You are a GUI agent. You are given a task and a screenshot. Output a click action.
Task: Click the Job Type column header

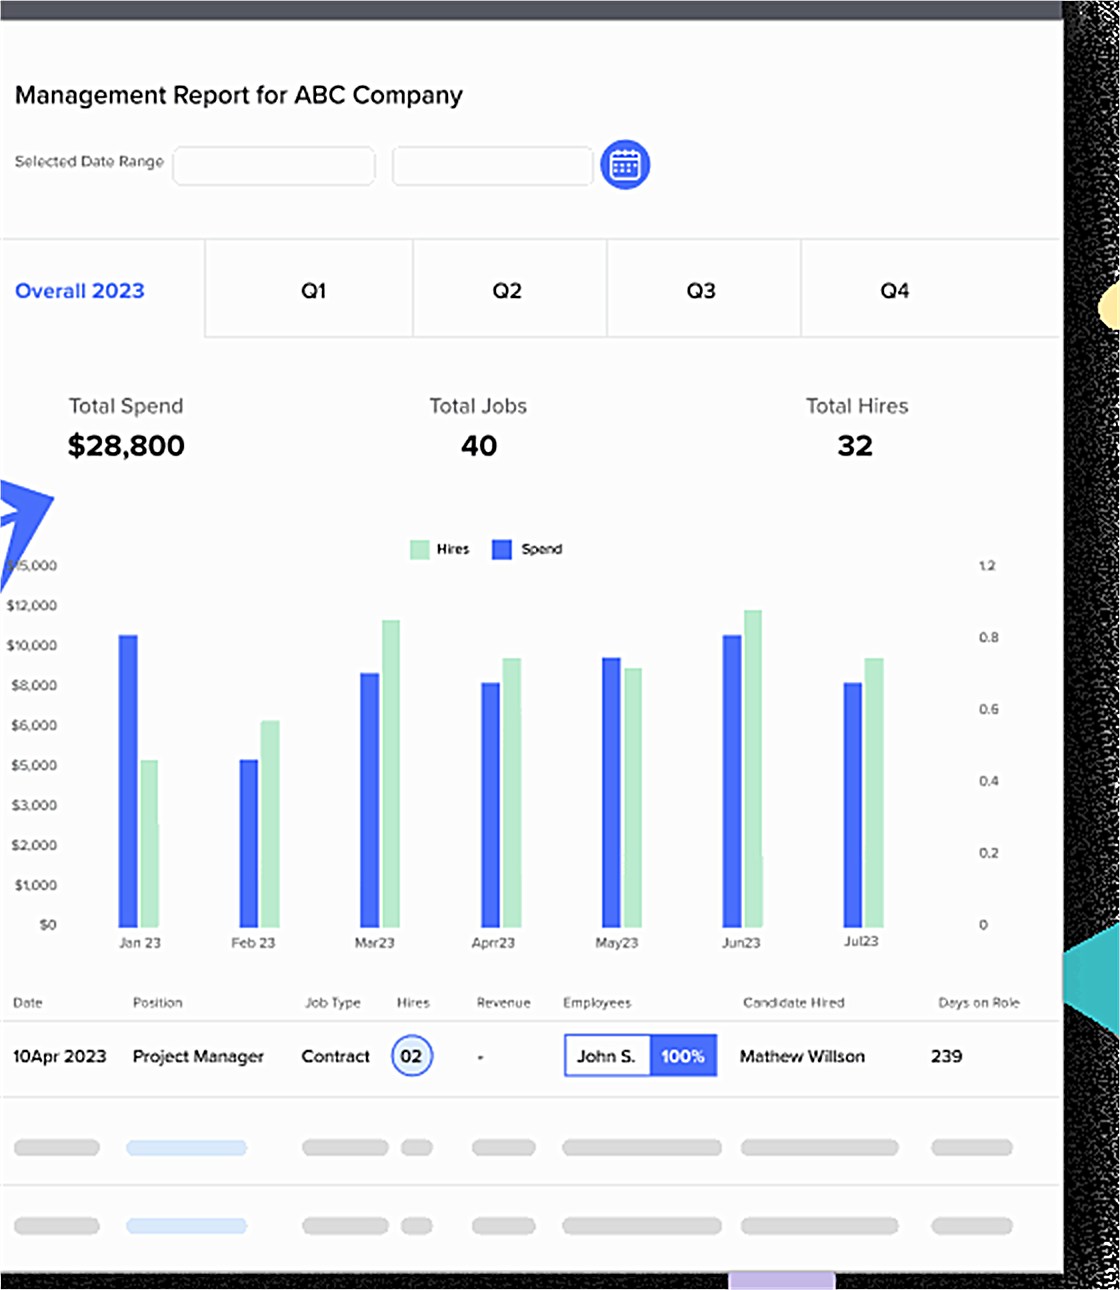[x=333, y=1002]
